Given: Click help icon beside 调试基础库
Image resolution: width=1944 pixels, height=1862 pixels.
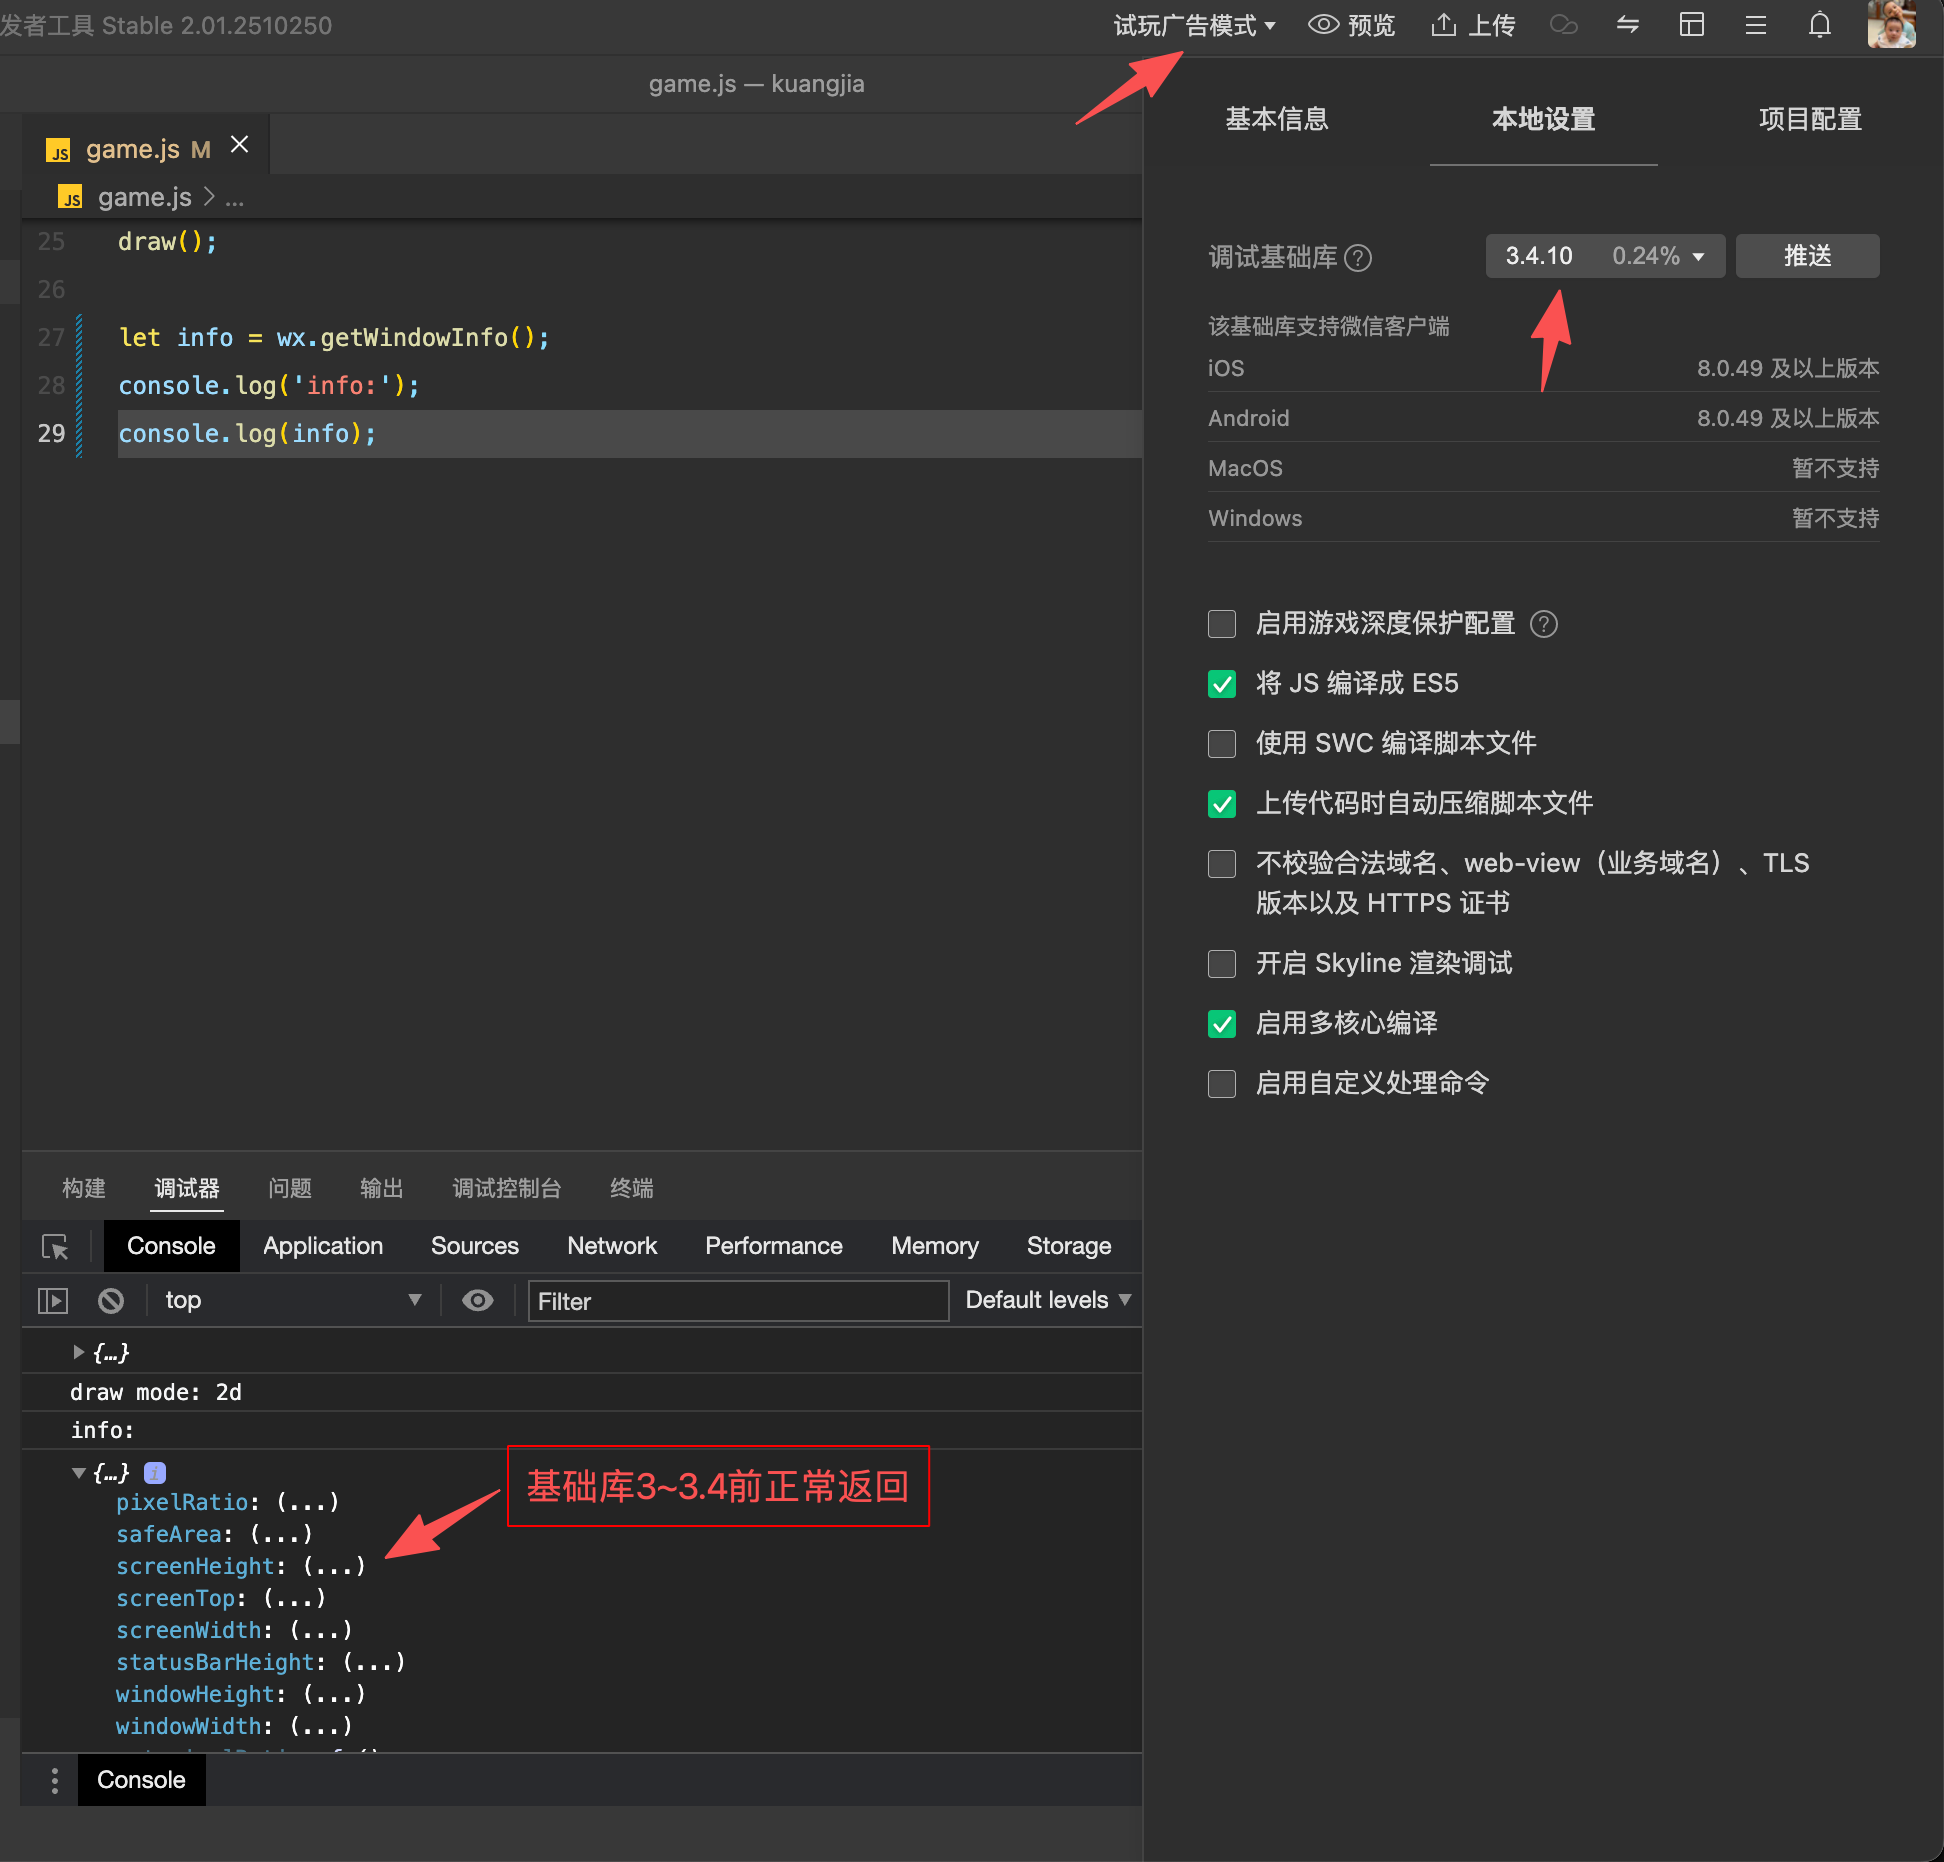Looking at the screenshot, I should (x=1358, y=258).
